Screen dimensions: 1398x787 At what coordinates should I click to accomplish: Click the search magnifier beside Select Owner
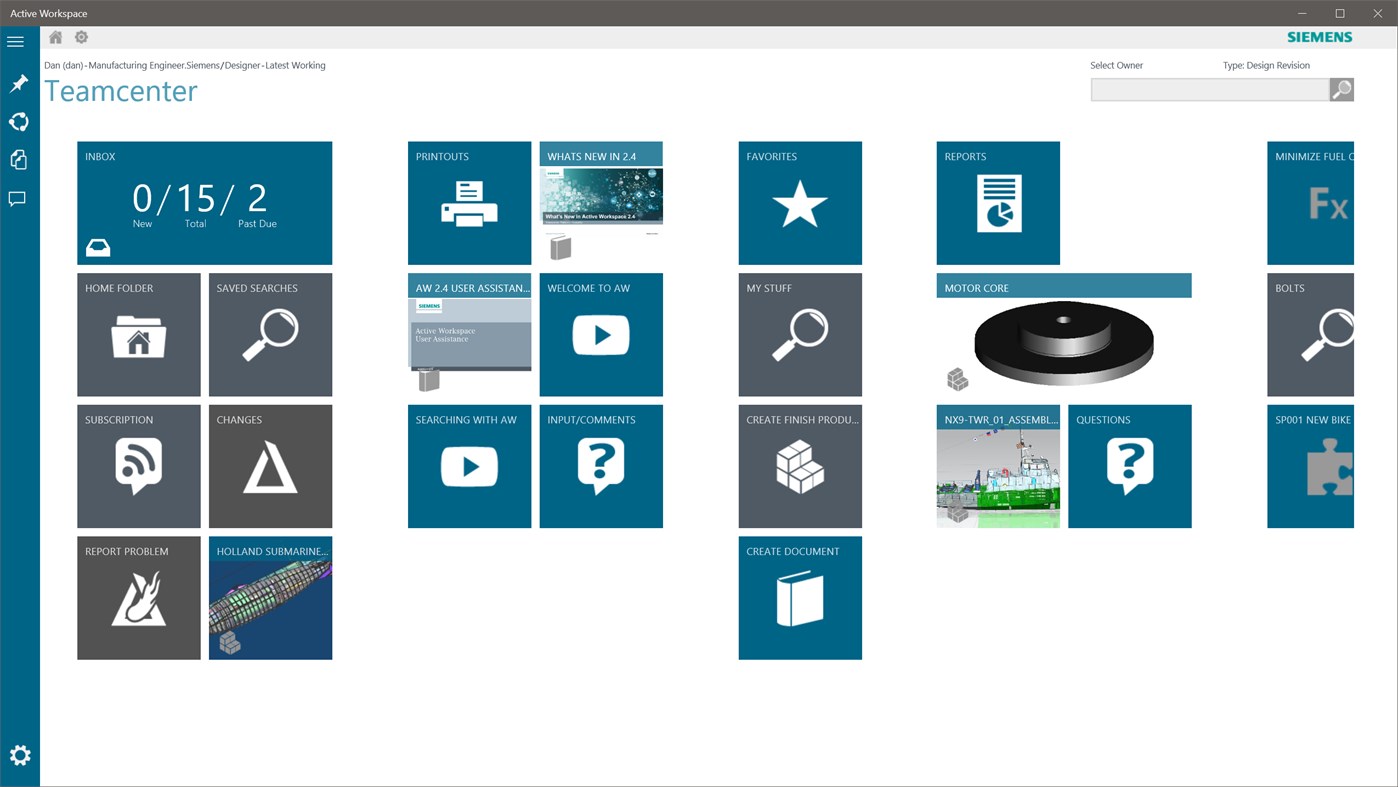tap(1340, 88)
